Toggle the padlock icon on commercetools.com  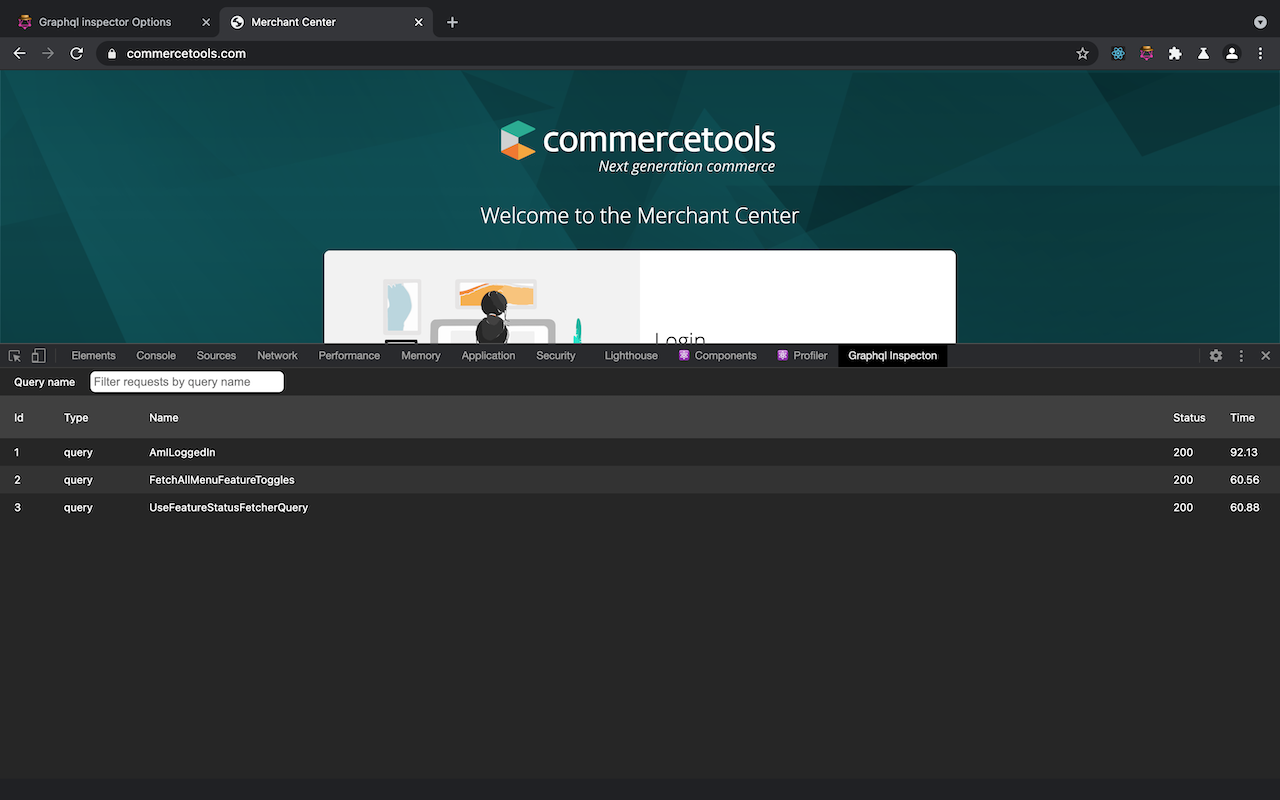111,53
